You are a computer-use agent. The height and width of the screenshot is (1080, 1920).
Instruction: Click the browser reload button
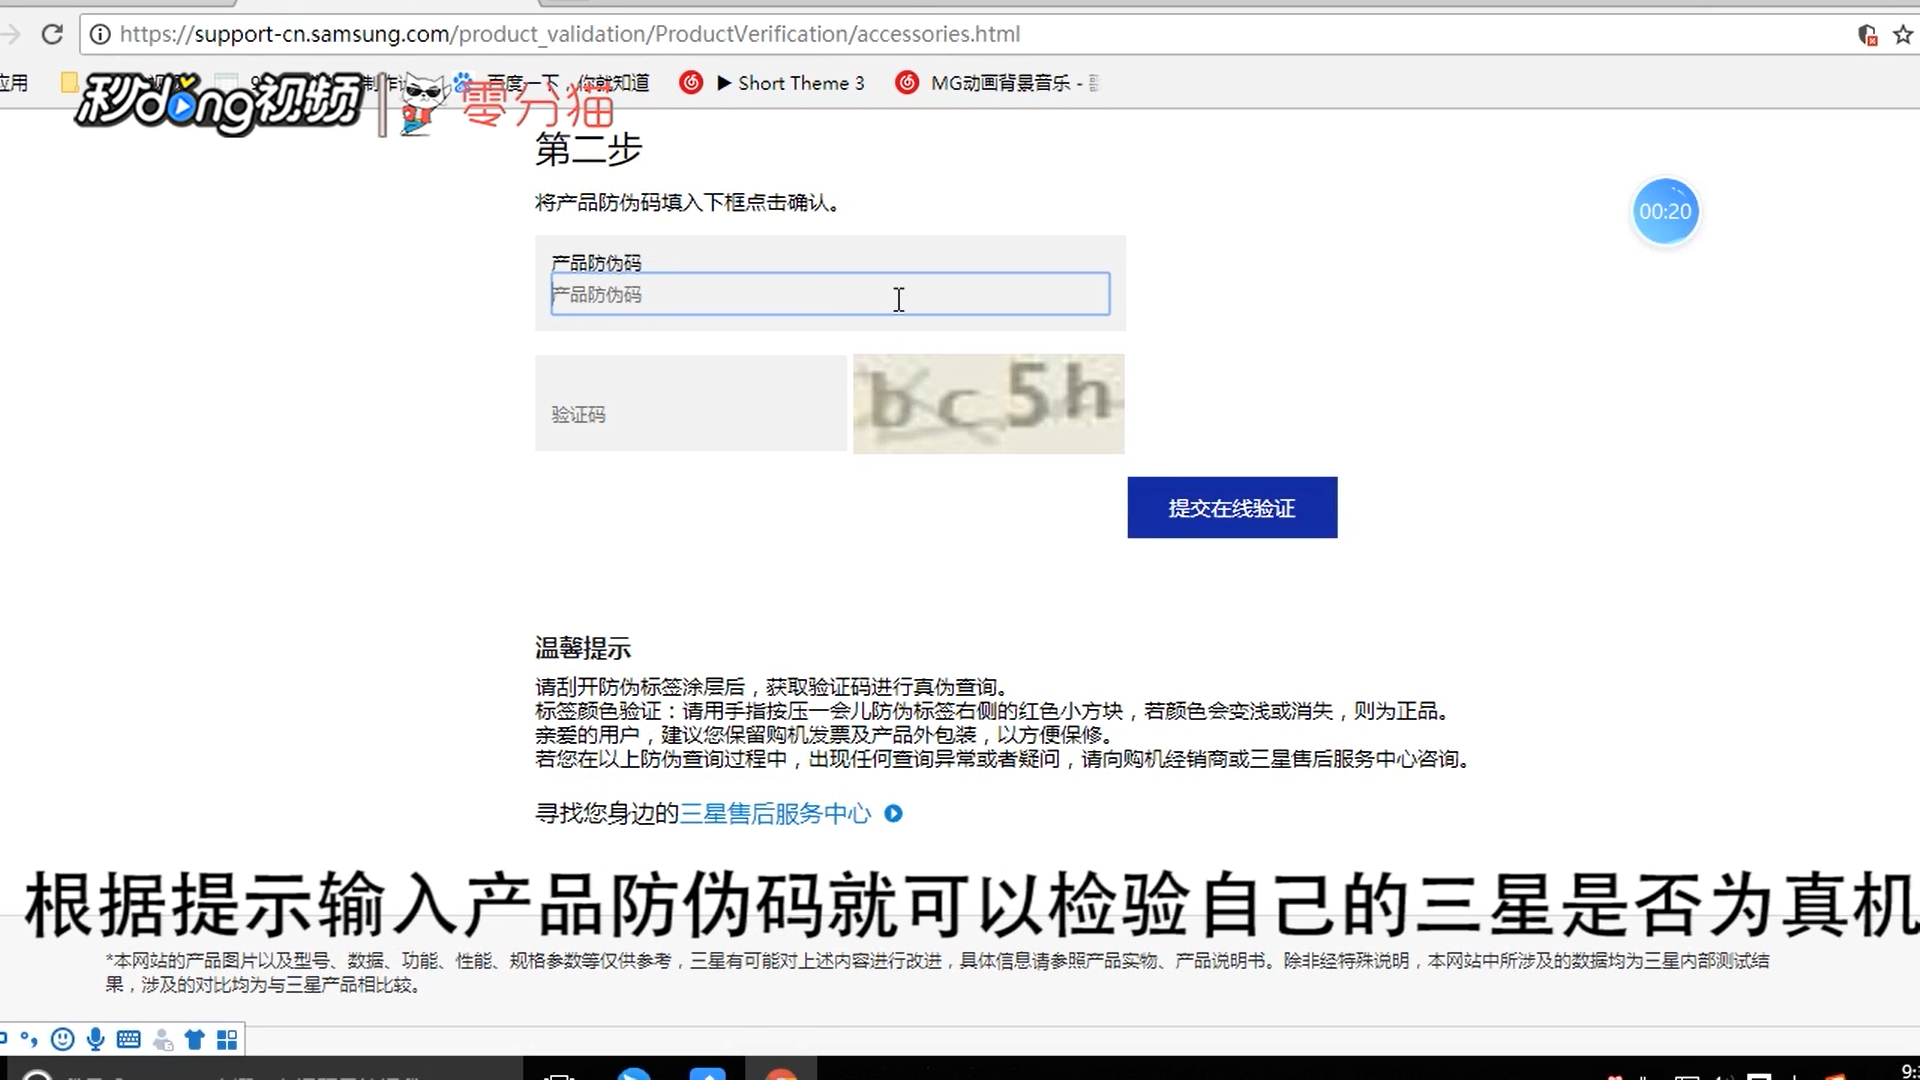[x=52, y=34]
